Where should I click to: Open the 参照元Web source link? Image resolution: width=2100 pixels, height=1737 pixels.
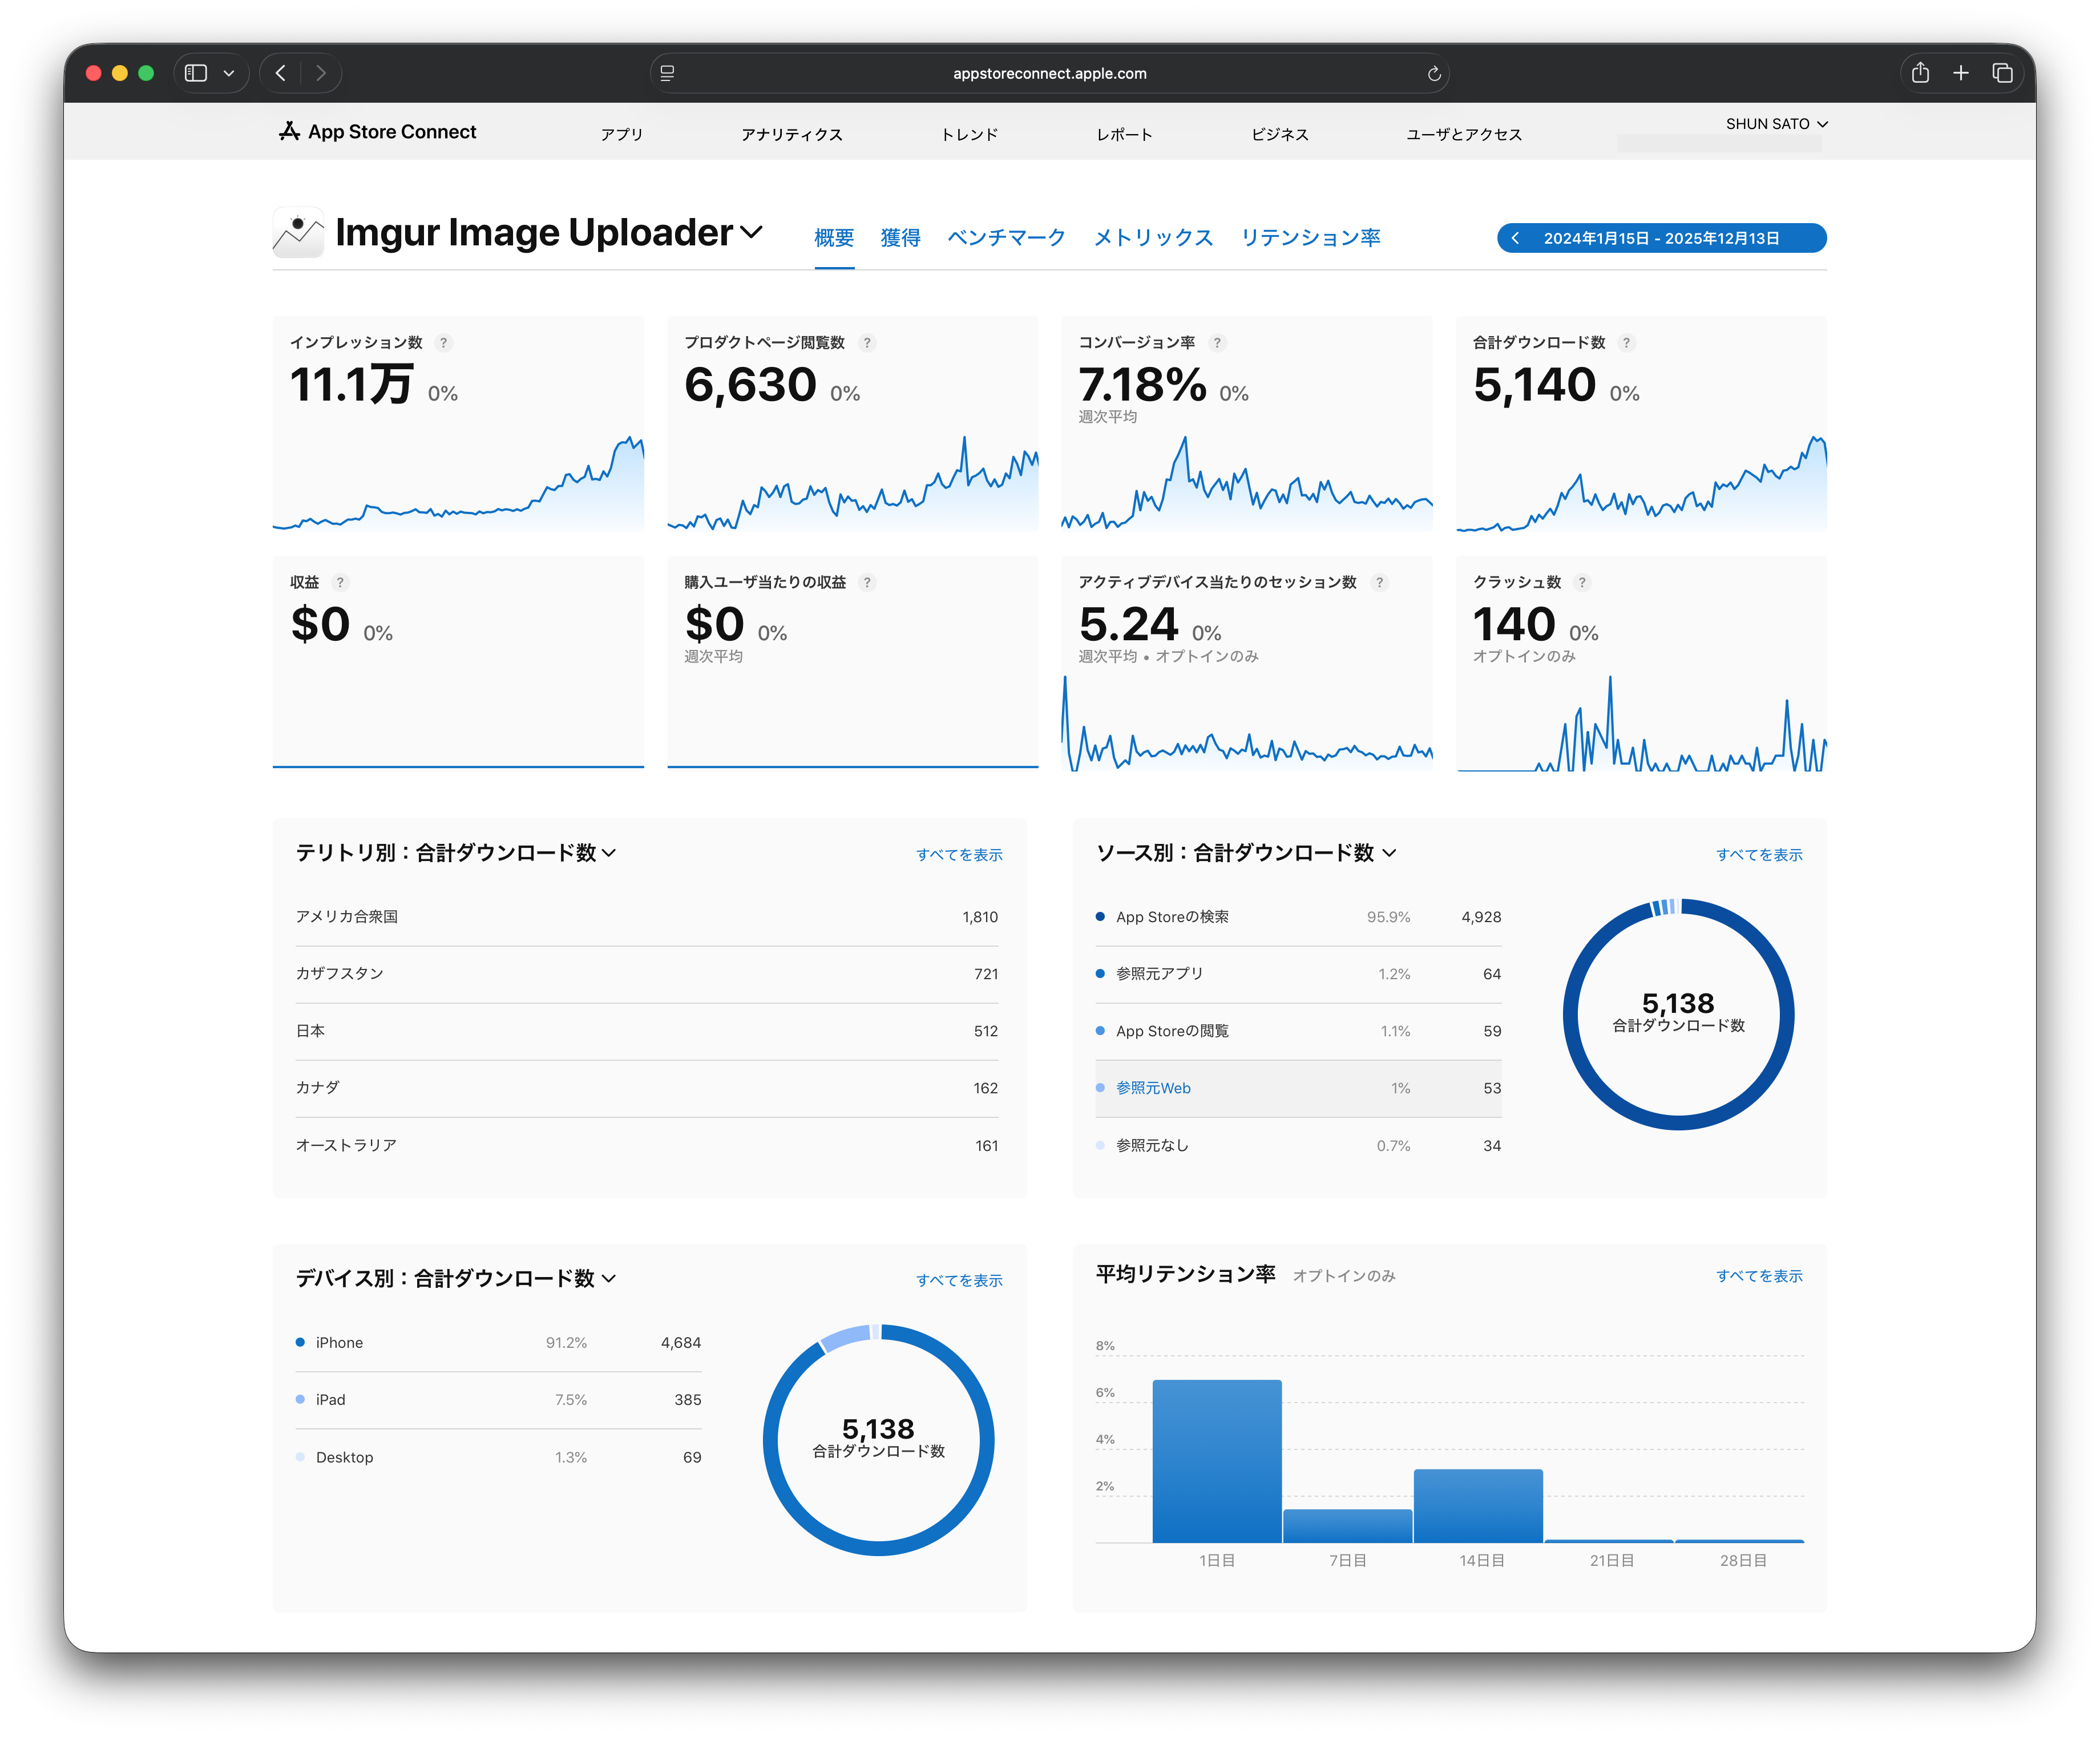[x=1153, y=1088]
